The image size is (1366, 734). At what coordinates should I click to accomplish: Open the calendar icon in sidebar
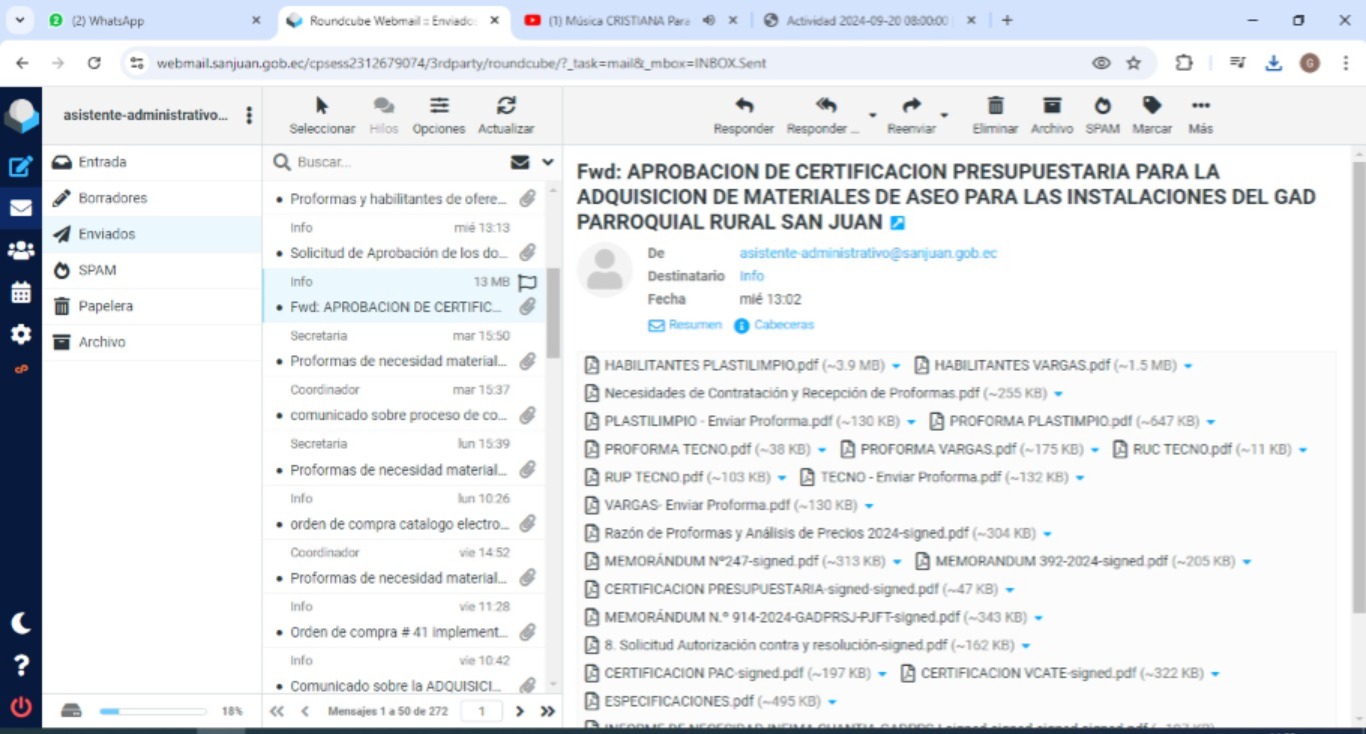point(21,292)
